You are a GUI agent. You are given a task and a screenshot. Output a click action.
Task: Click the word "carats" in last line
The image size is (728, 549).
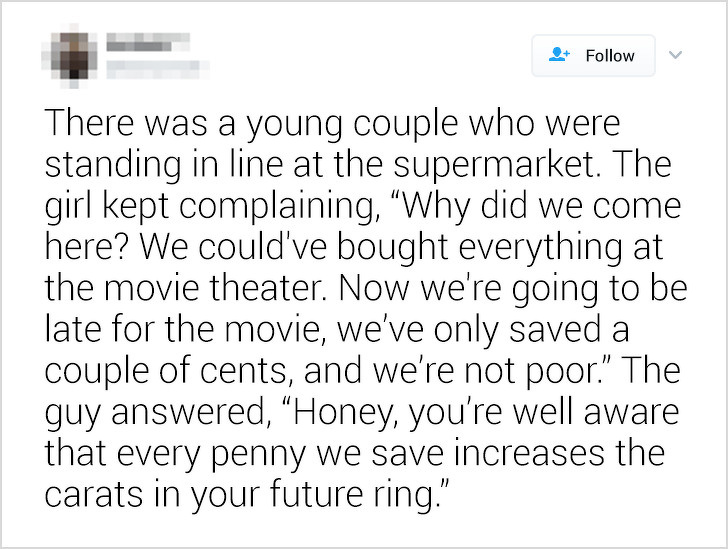(93, 494)
